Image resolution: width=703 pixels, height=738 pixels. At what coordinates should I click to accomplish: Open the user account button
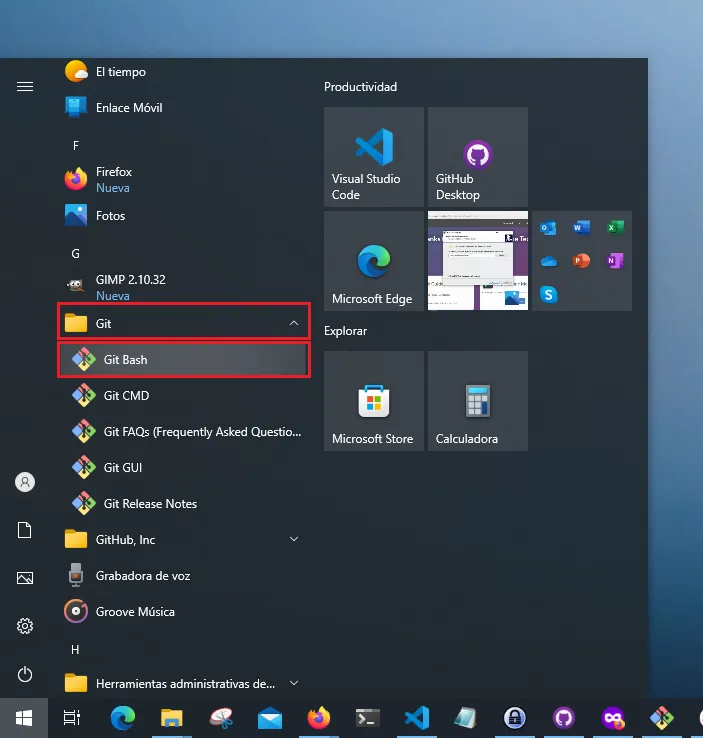coord(25,482)
